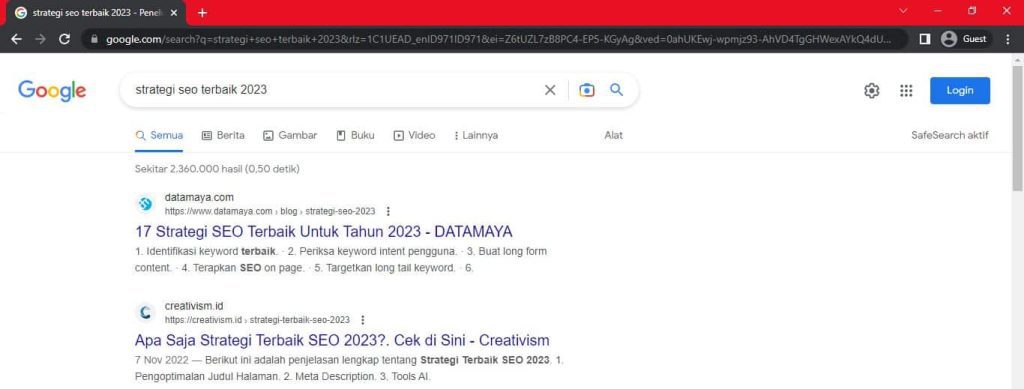This screenshot has width=1024, height=389.
Task: Clear the search box with X icon
Action: pos(550,90)
